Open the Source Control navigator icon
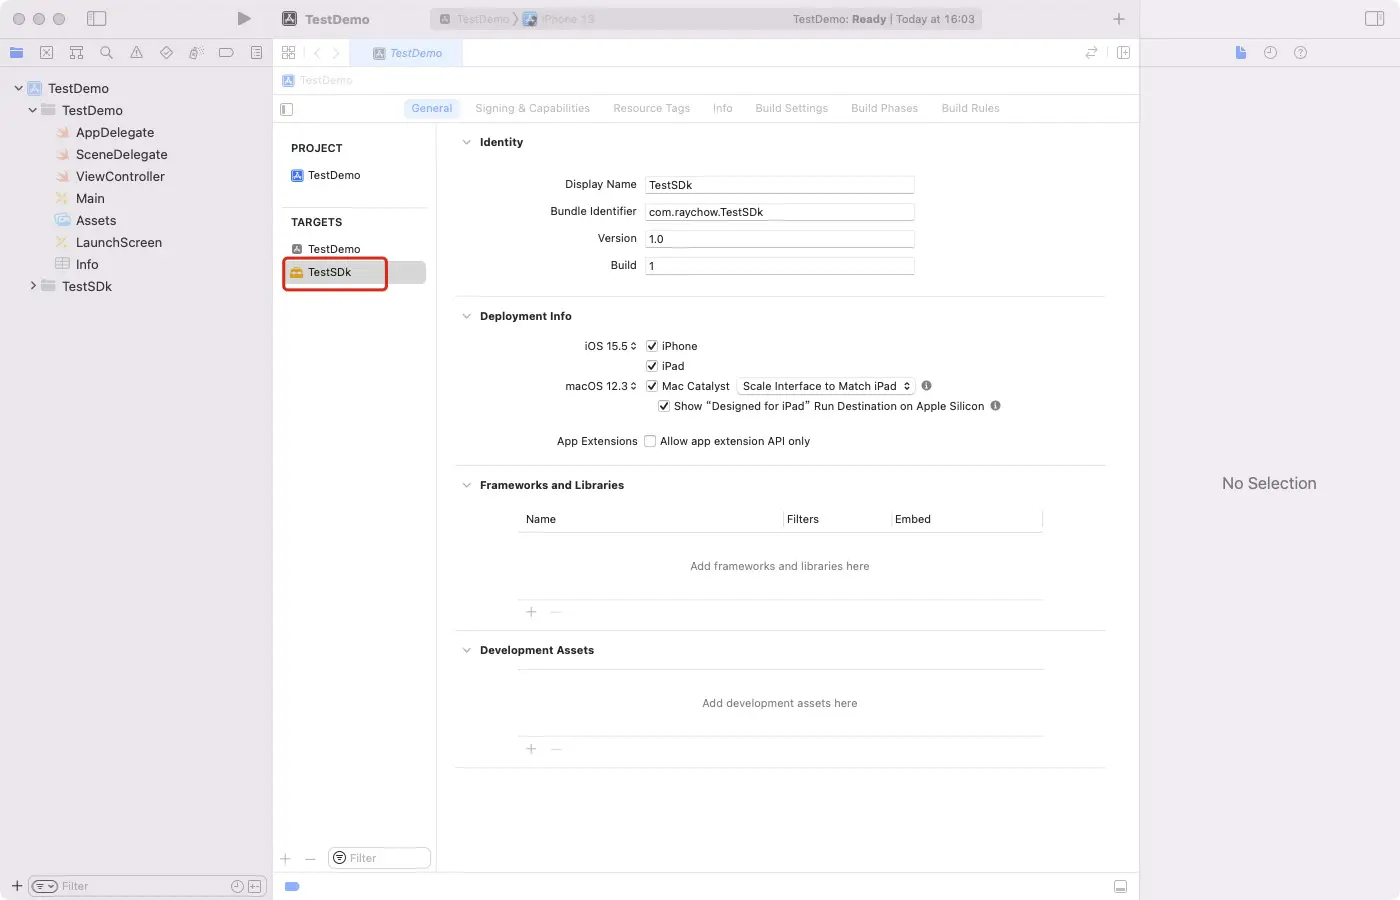This screenshot has height=900, width=1400. point(46,53)
